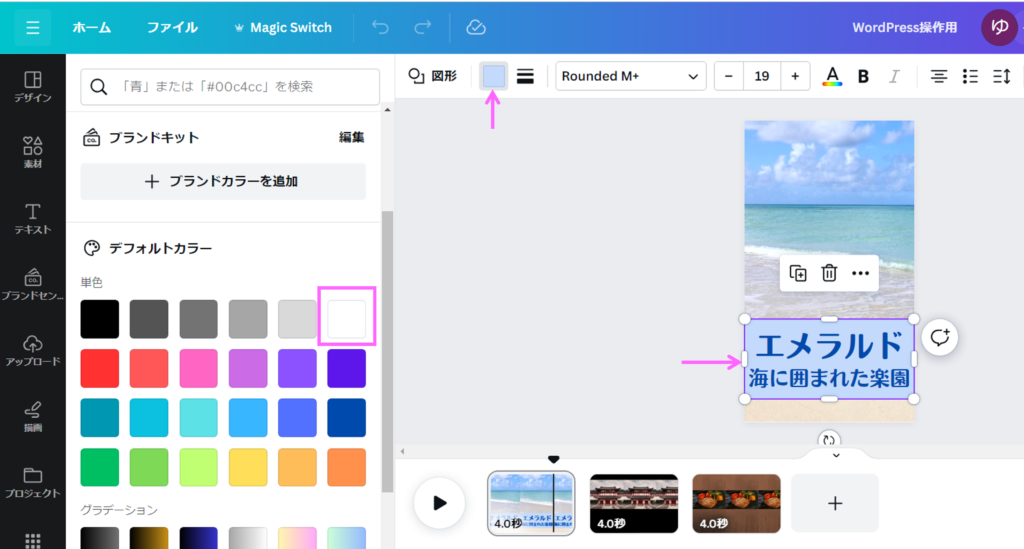Delete element with trash icon
This screenshot has height=549, width=1024.
829,273
